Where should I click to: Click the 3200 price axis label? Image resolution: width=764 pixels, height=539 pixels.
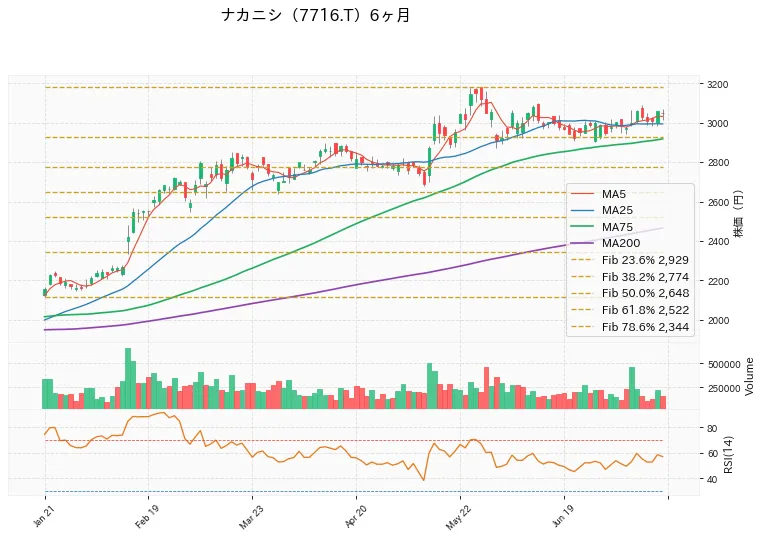tap(718, 84)
